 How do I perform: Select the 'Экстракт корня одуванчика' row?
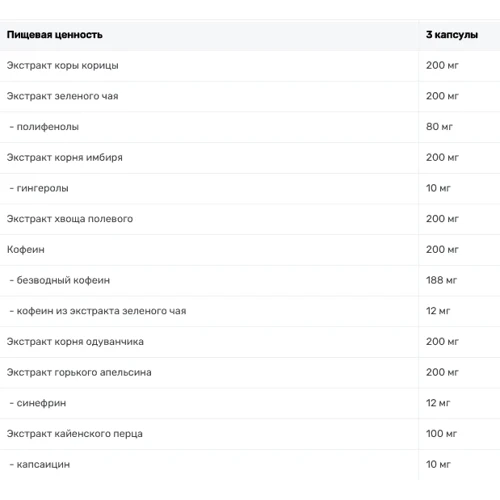(x=250, y=342)
